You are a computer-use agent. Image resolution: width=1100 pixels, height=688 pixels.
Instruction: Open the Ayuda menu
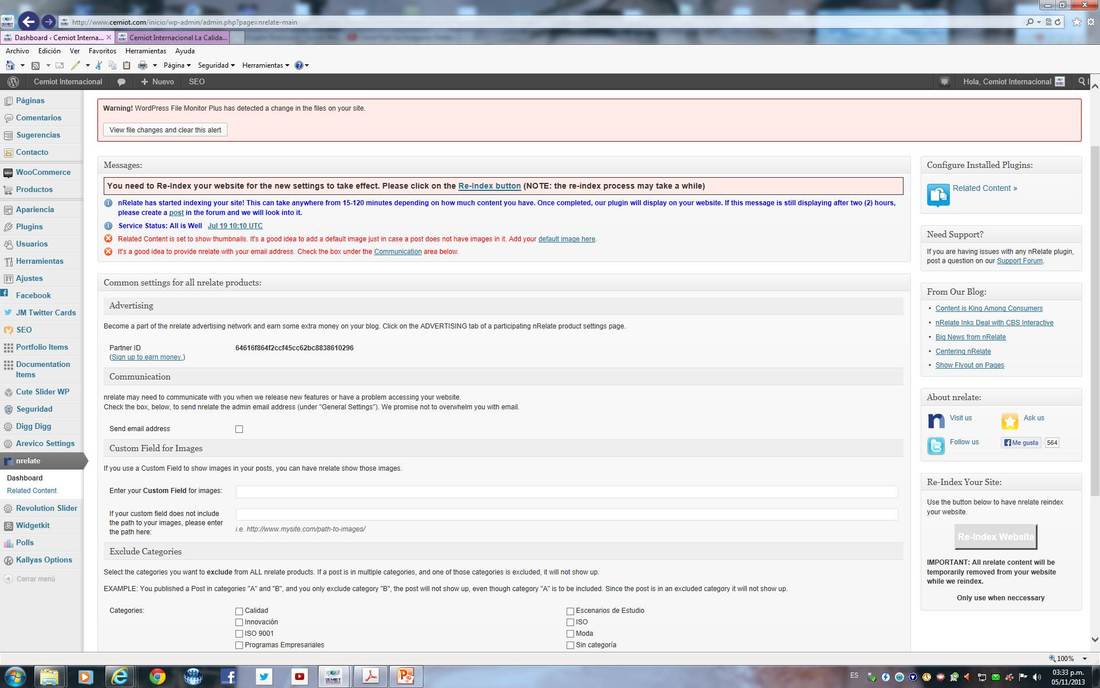(x=185, y=51)
